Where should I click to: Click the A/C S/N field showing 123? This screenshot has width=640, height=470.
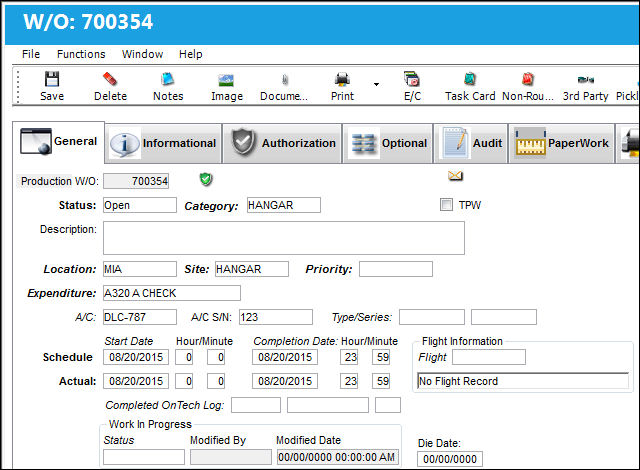tap(276, 317)
